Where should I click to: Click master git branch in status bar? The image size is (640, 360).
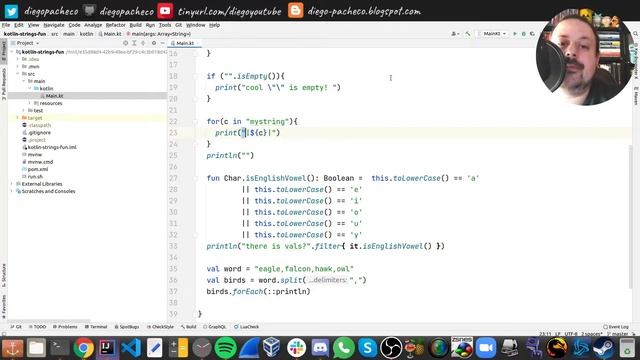[x=618, y=334]
